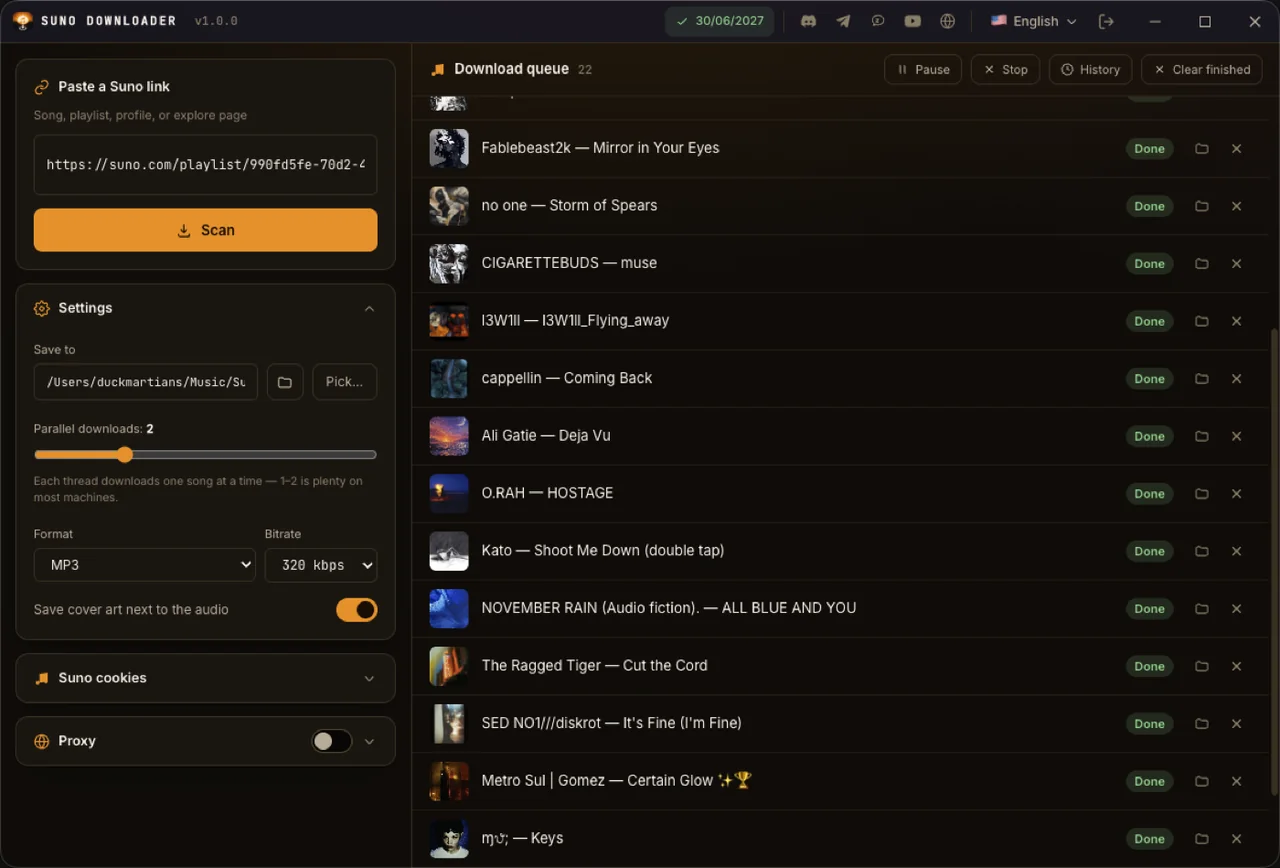Image resolution: width=1280 pixels, height=868 pixels.
Task: Remove cappellin — Coming Back from queue
Action: [x=1236, y=379]
